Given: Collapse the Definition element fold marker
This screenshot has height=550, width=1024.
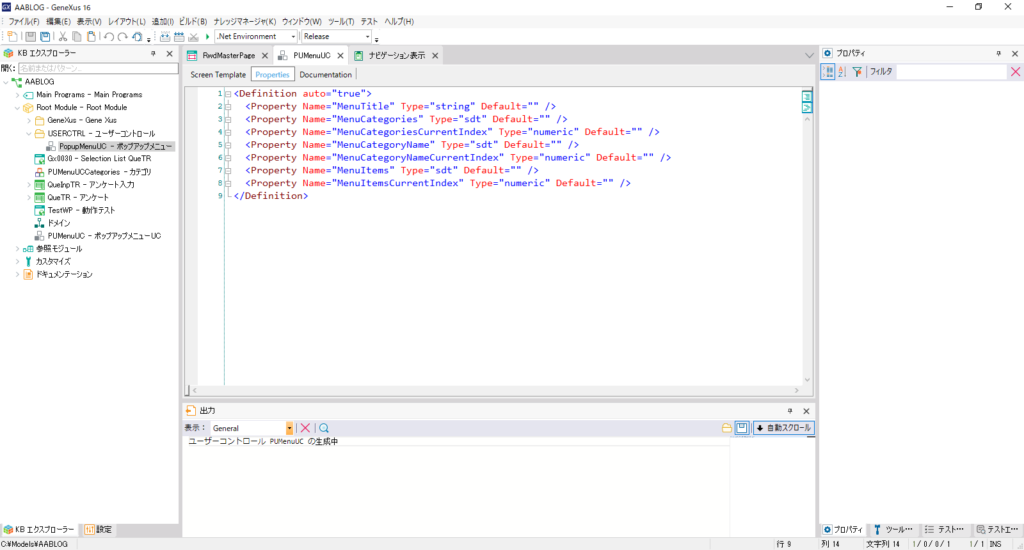Looking at the screenshot, I should coord(228,93).
